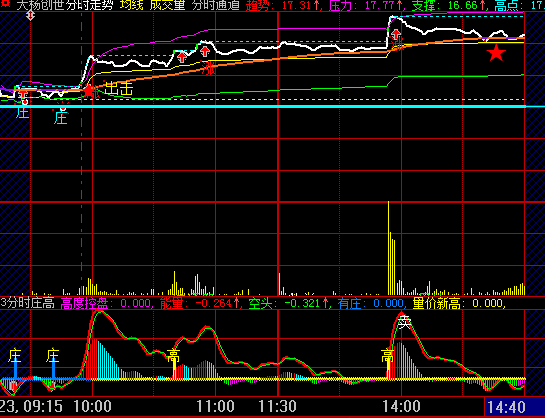
Task: Click the 高度控盘: 0.000 value
Action: [107, 303]
